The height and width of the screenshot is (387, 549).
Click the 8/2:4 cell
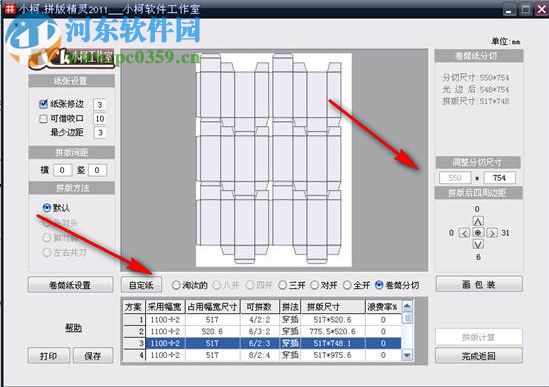click(x=259, y=355)
